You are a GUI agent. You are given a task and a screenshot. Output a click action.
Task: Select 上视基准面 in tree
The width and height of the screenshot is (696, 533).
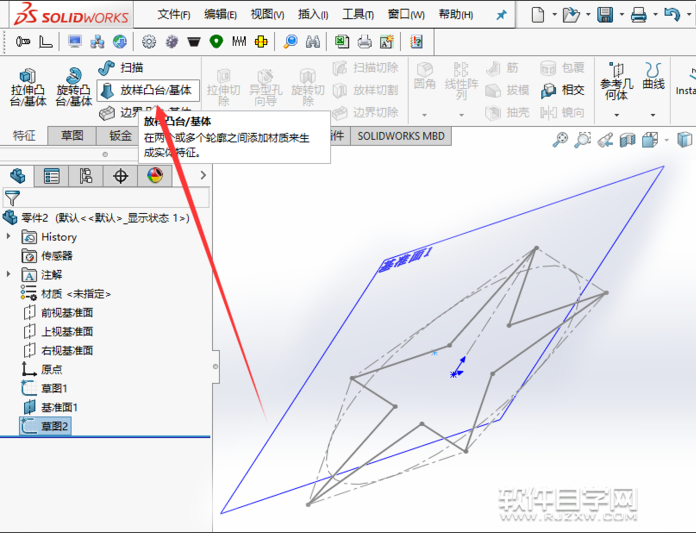(58, 332)
